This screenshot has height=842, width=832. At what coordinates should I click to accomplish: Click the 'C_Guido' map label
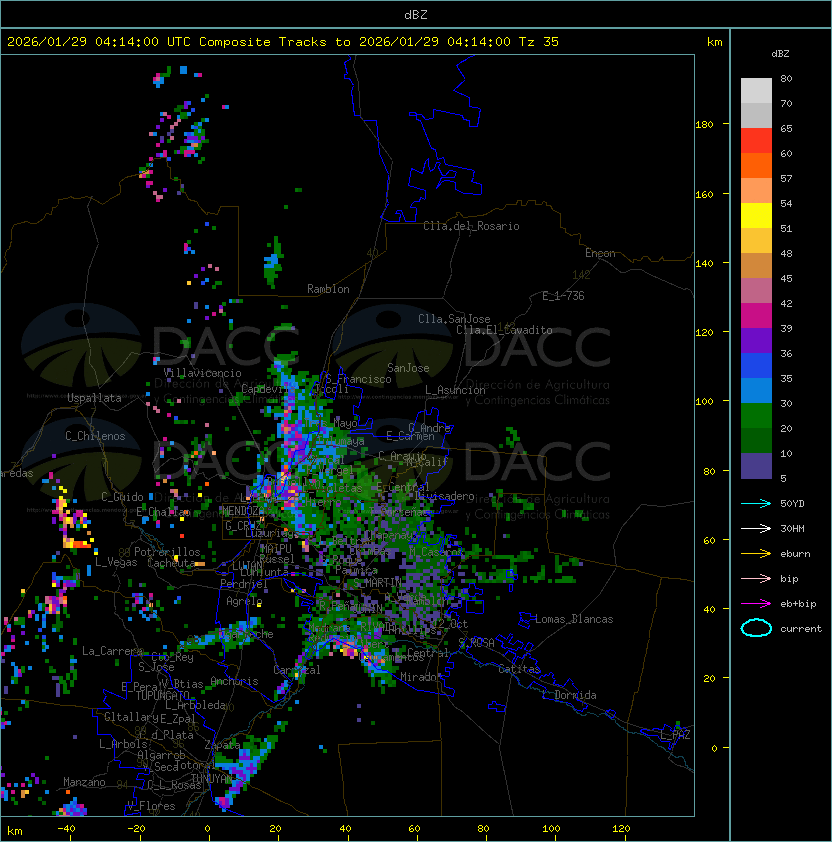[122, 497]
